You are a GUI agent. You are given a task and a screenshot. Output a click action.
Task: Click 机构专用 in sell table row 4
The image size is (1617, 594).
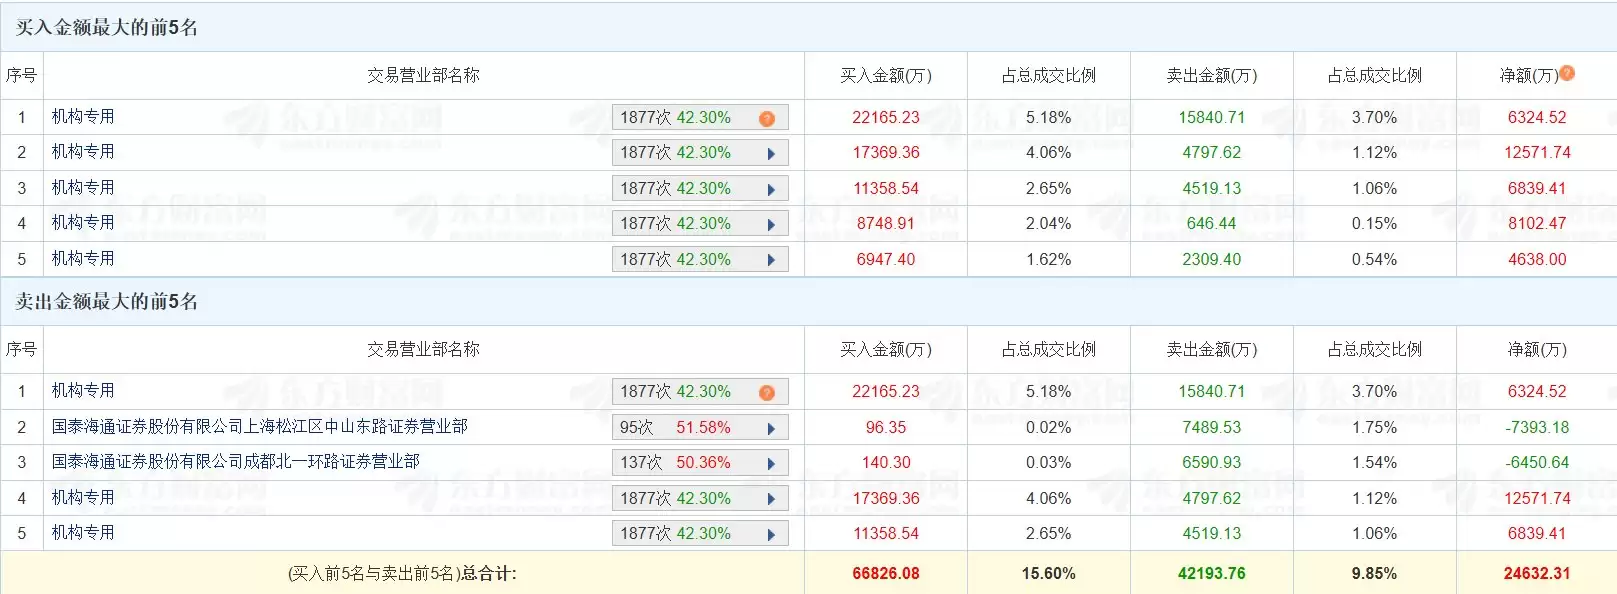click(83, 498)
